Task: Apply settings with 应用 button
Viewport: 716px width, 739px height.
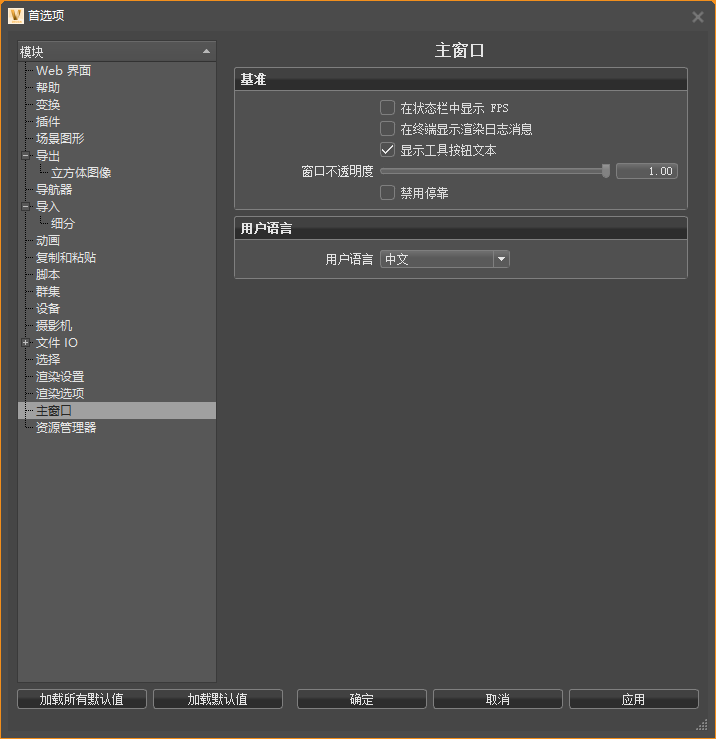Action: (634, 699)
